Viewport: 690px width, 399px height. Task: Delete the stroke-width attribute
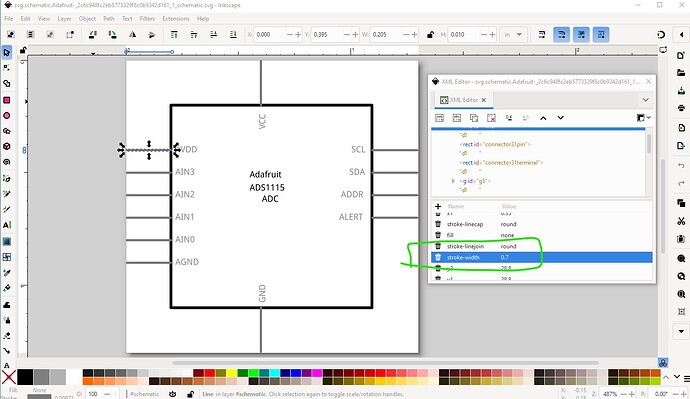pos(438,257)
